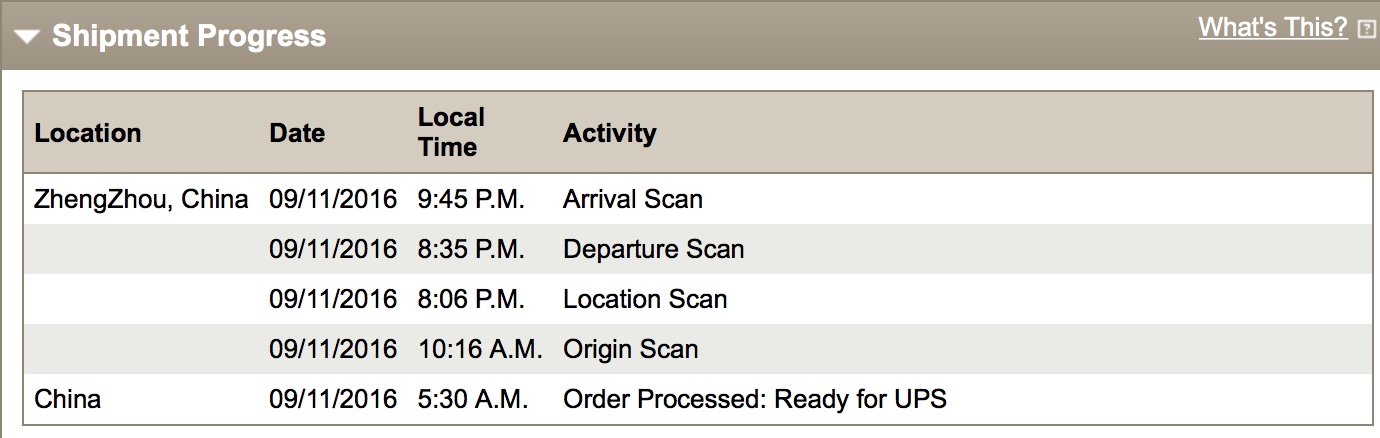Click the 9:45 P.M. time cell
1380x438 pixels.
point(471,199)
